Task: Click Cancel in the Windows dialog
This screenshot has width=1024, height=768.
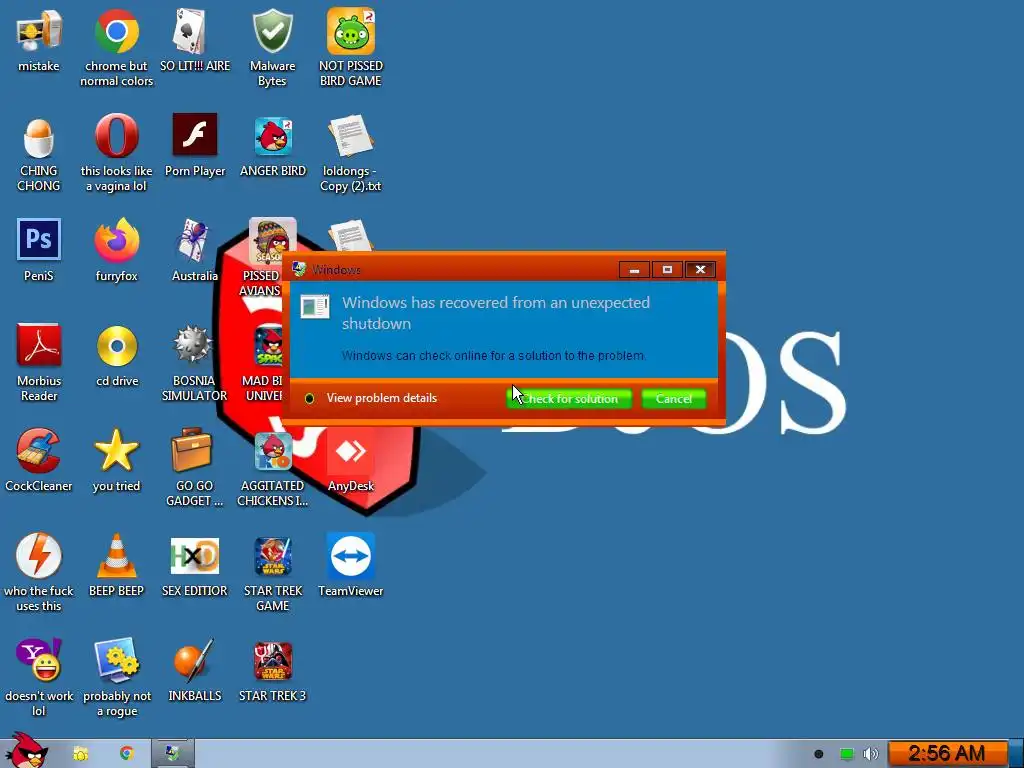Action: tap(673, 398)
